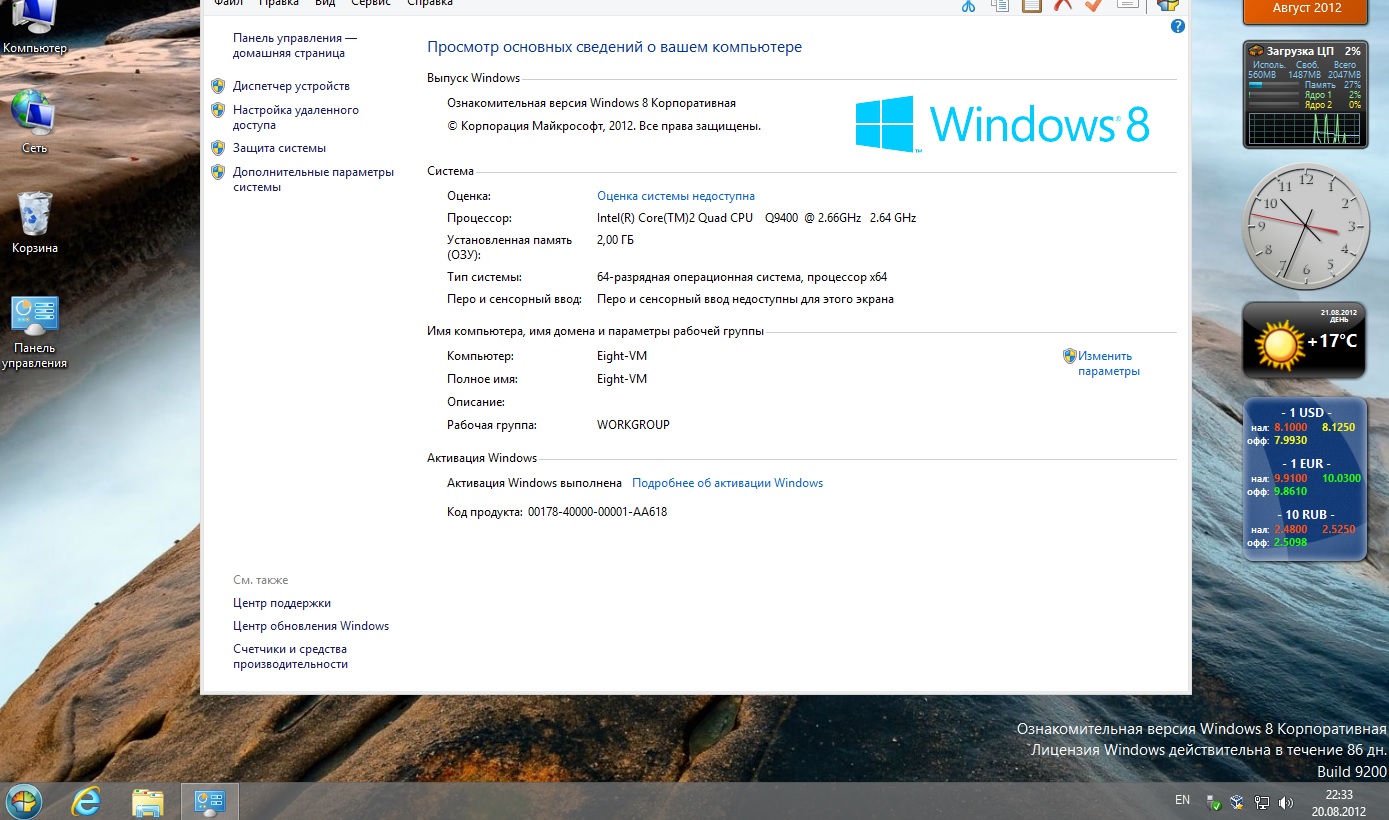The image size is (1389, 820).
Task: Click the 1 EUR header in currency gadget
Action: pyautogui.click(x=1305, y=464)
